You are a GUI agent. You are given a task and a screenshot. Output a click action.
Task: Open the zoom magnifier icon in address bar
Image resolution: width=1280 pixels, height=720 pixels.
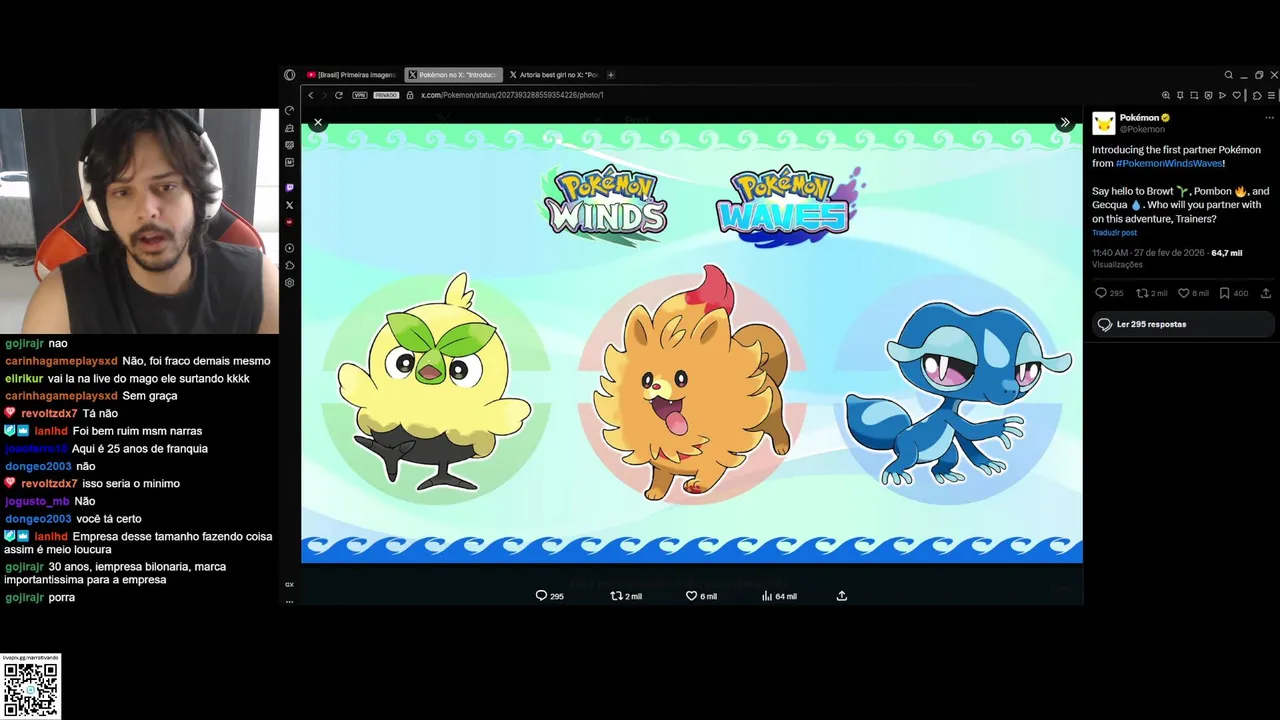pyautogui.click(x=1166, y=95)
